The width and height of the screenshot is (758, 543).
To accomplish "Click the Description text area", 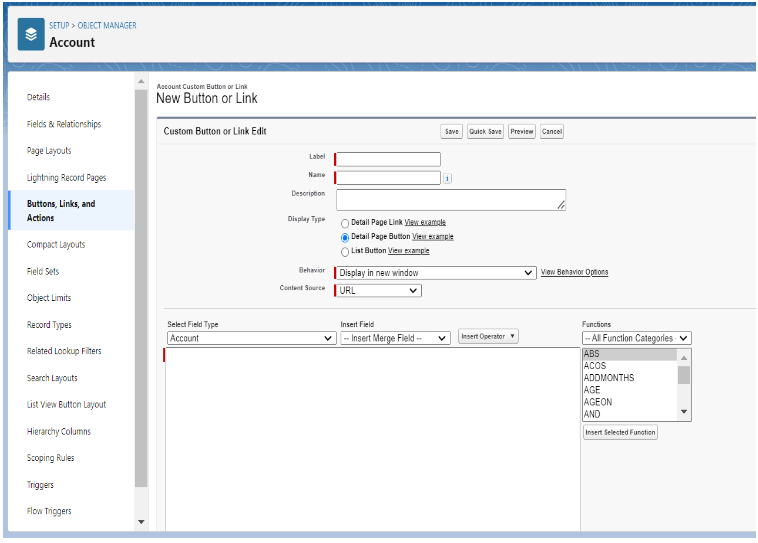I will tap(451, 200).
